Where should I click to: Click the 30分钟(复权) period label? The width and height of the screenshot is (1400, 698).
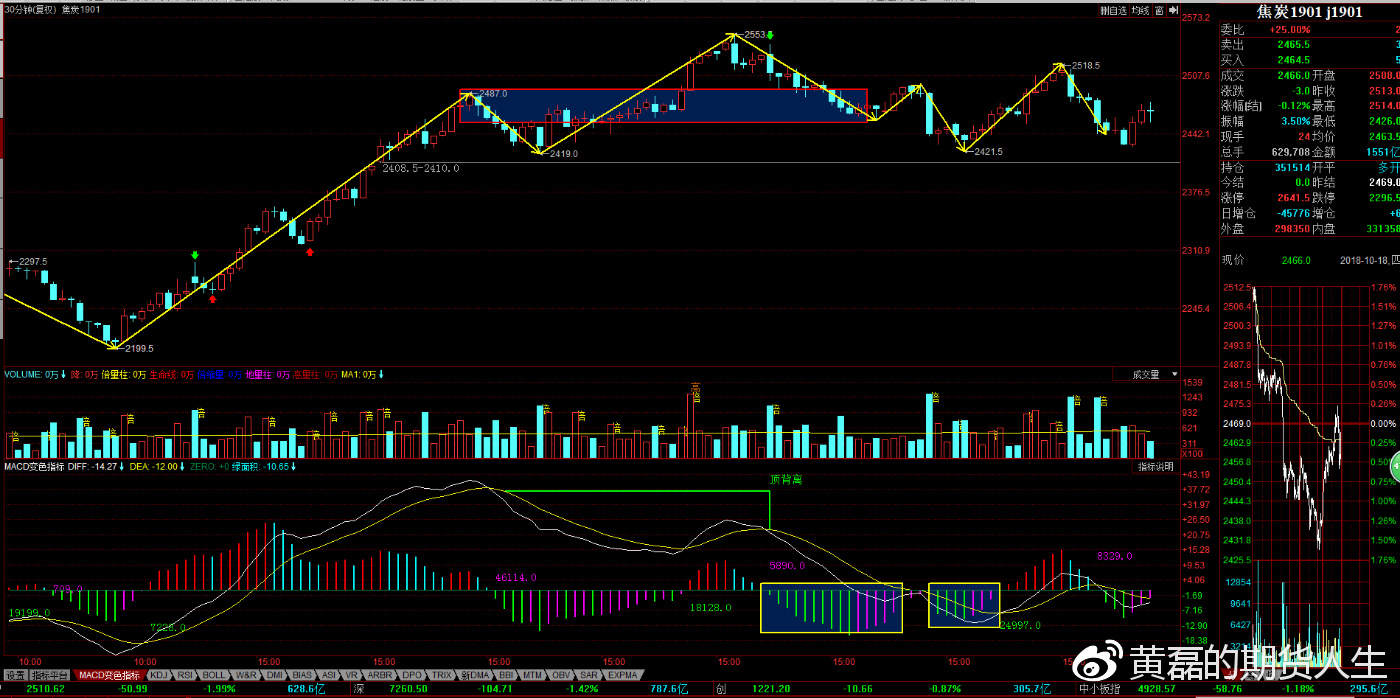[x=29, y=10]
